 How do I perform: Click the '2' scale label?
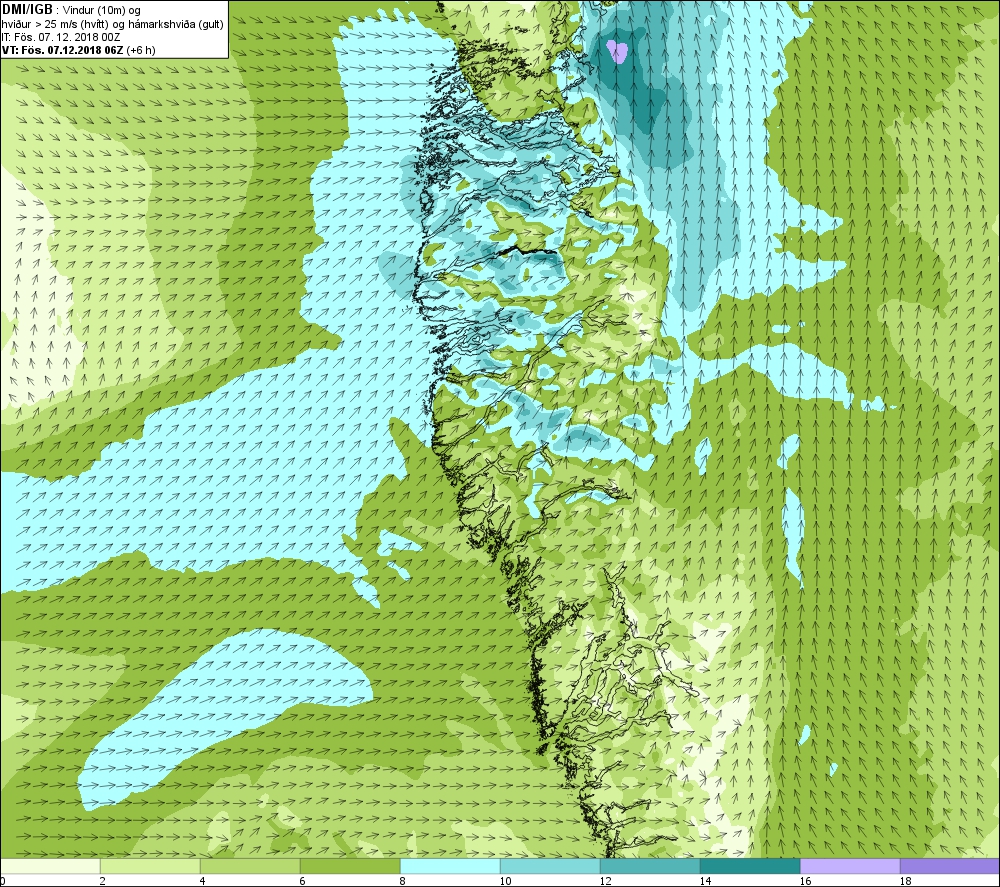102,881
